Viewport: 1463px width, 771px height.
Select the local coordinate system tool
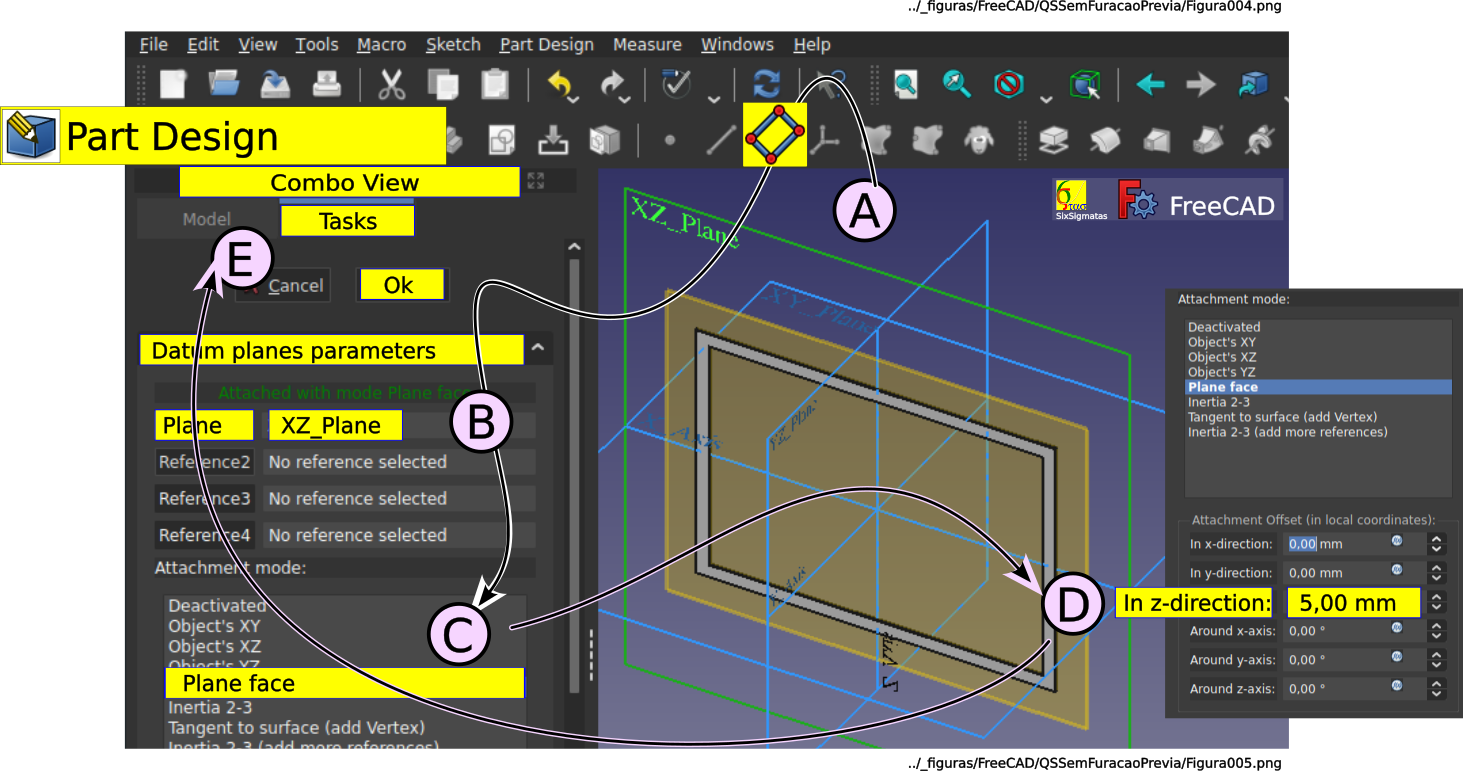pos(824,140)
